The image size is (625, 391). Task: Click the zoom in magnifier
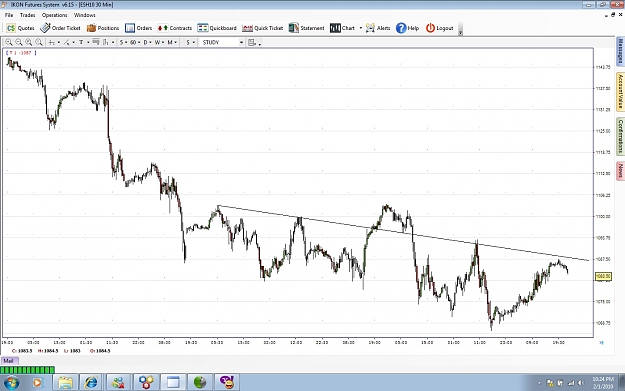pos(9,42)
